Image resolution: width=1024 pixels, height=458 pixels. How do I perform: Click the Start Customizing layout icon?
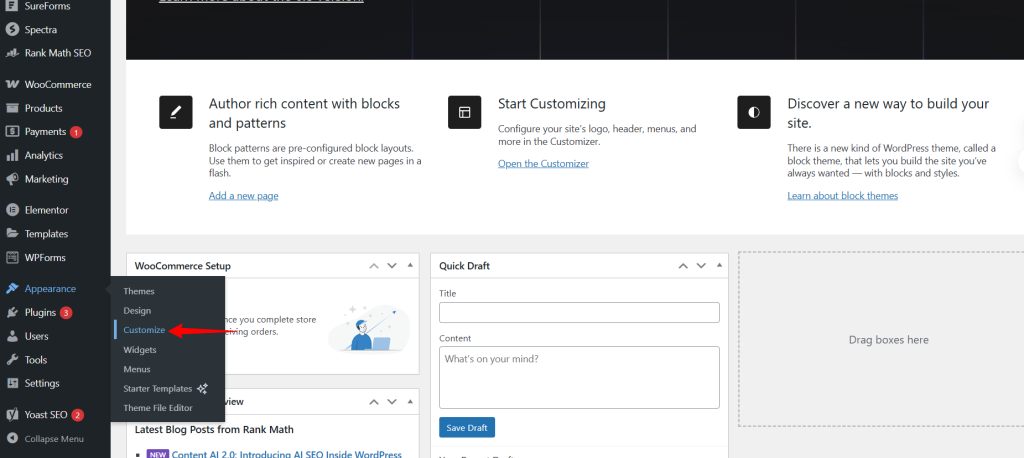coord(464,112)
